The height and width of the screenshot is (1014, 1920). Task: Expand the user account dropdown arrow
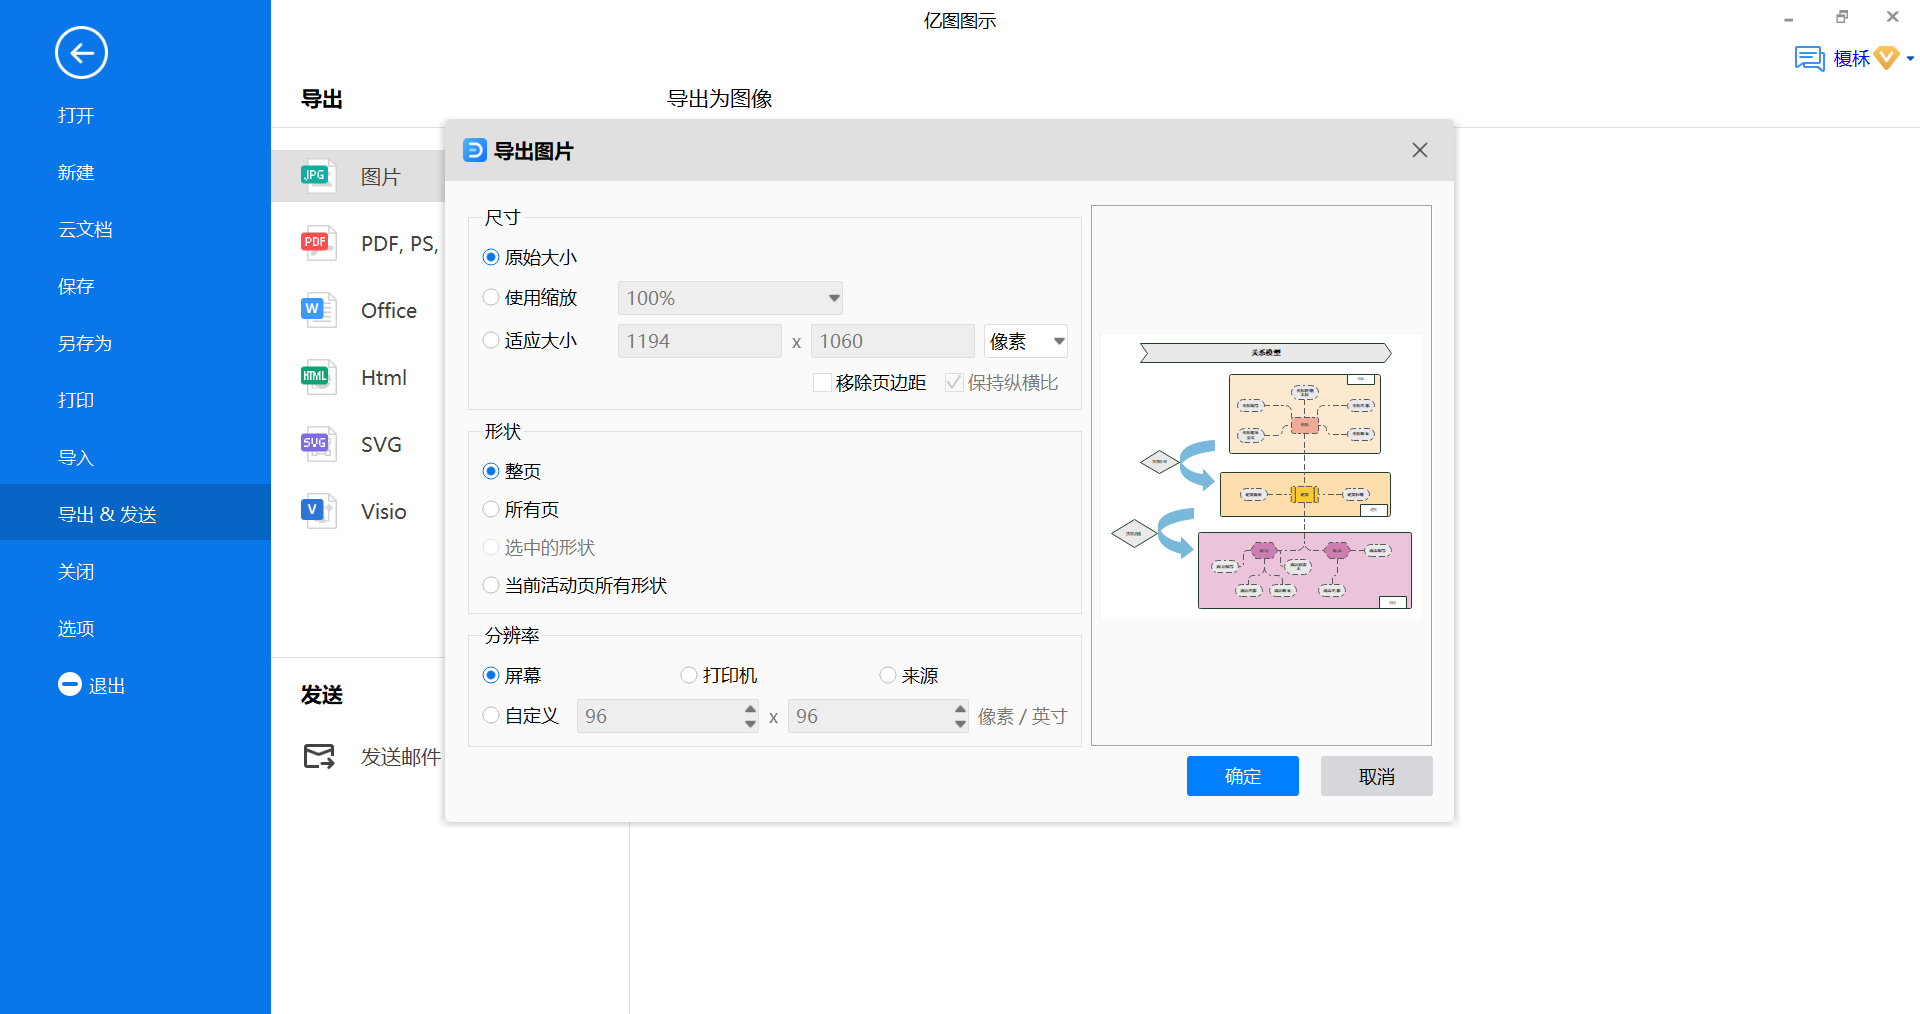click(1910, 59)
